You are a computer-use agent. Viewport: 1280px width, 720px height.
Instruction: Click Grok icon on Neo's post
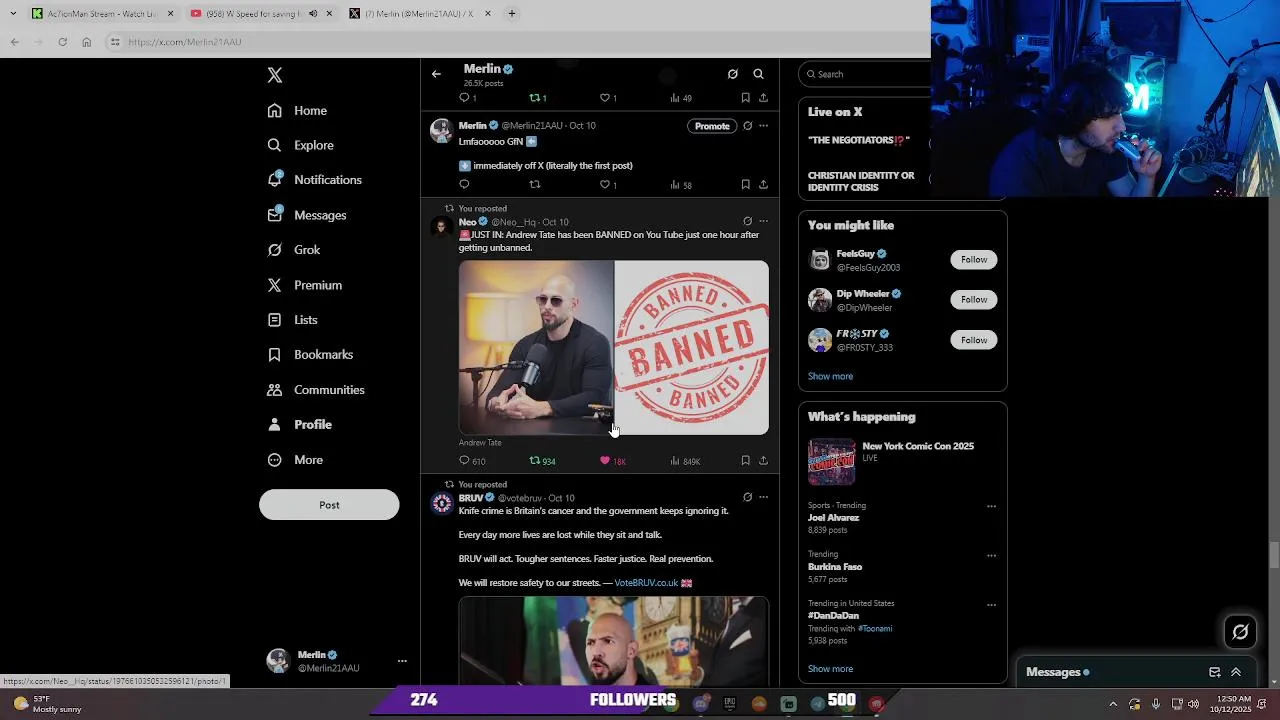click(x=747, y=222)
